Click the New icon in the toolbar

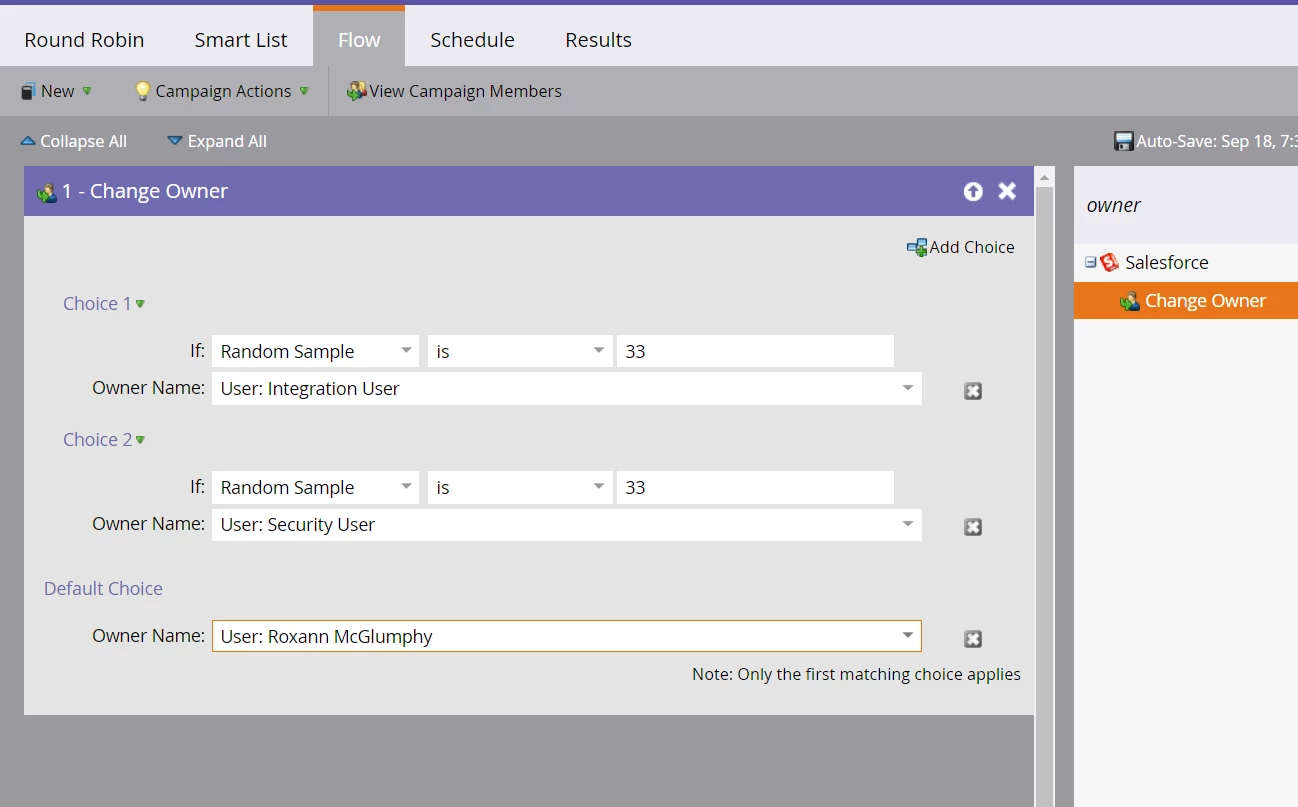pyautogui.click(x=27, y=91)
